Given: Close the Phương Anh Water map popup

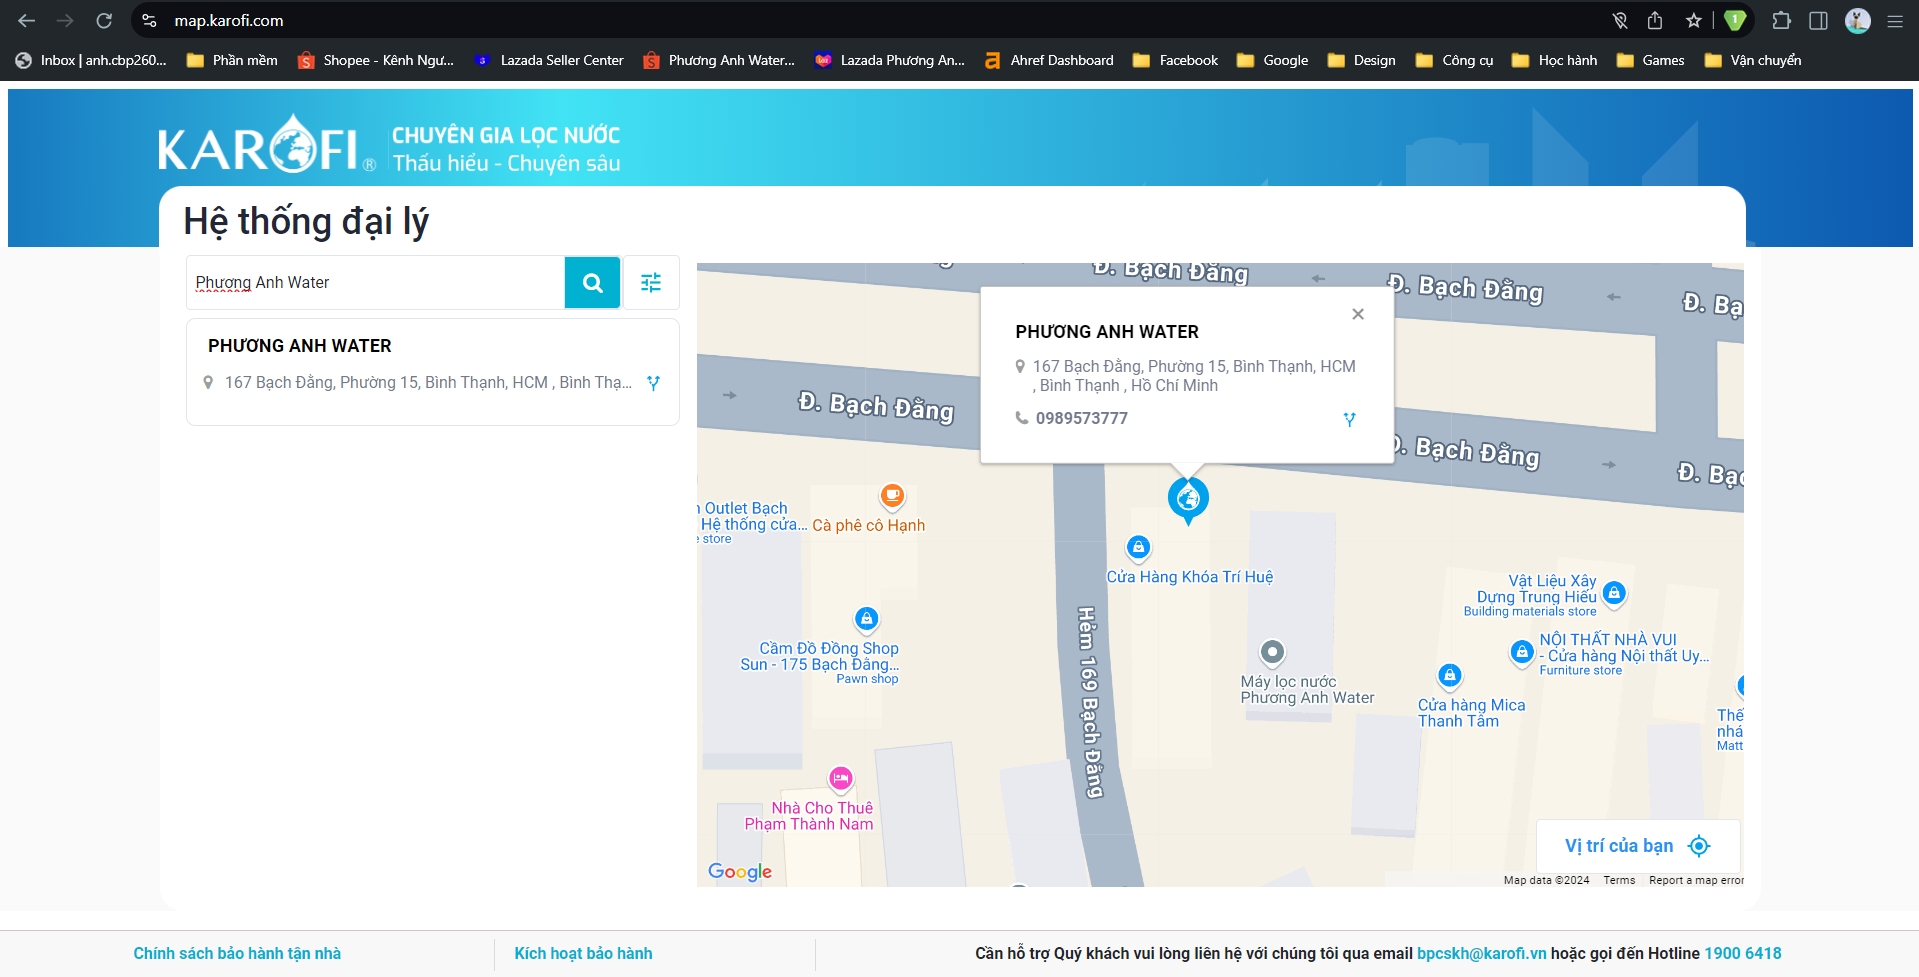Looking at the screenshot, I should pos(1358,314).
